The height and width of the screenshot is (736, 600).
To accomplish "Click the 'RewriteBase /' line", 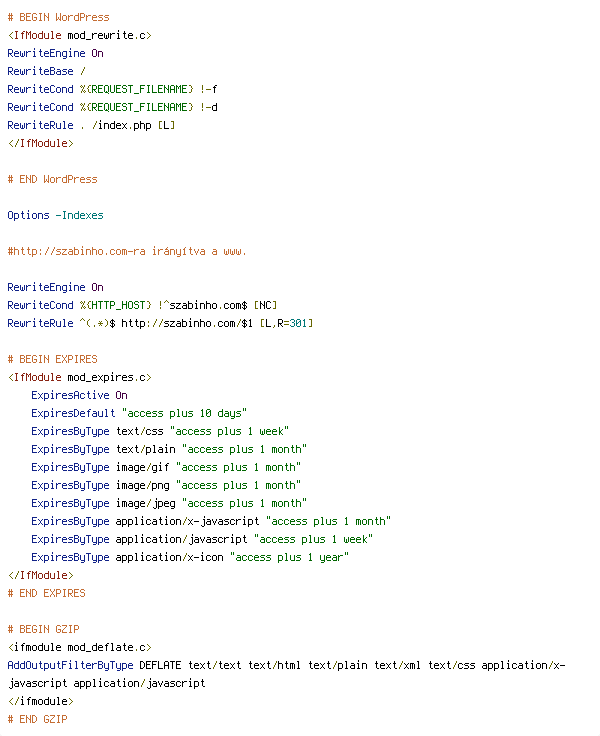I will [46, 71].
